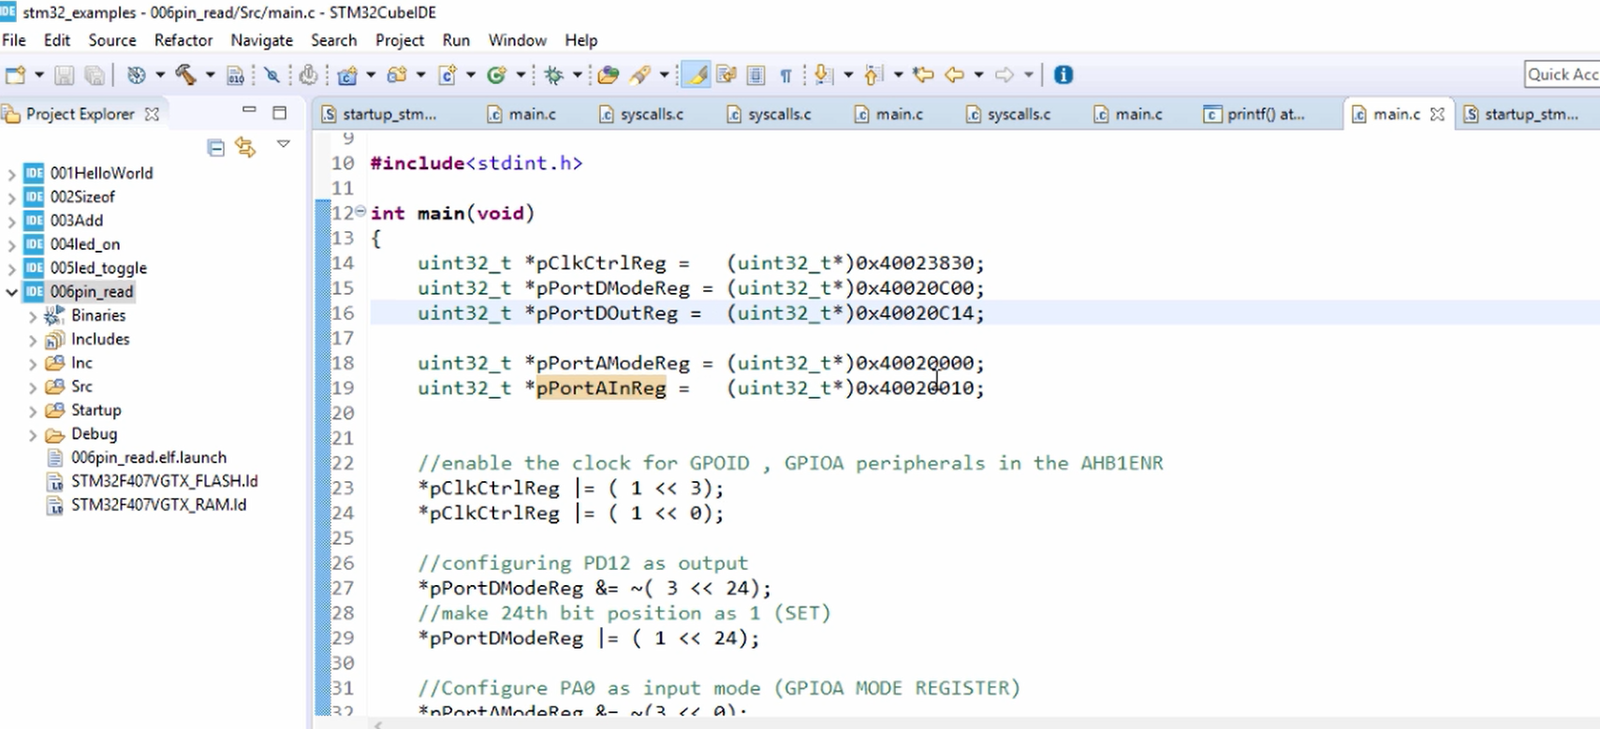
Task: Close the active main.c editor tab
Action: click(x=1437, y=114)
